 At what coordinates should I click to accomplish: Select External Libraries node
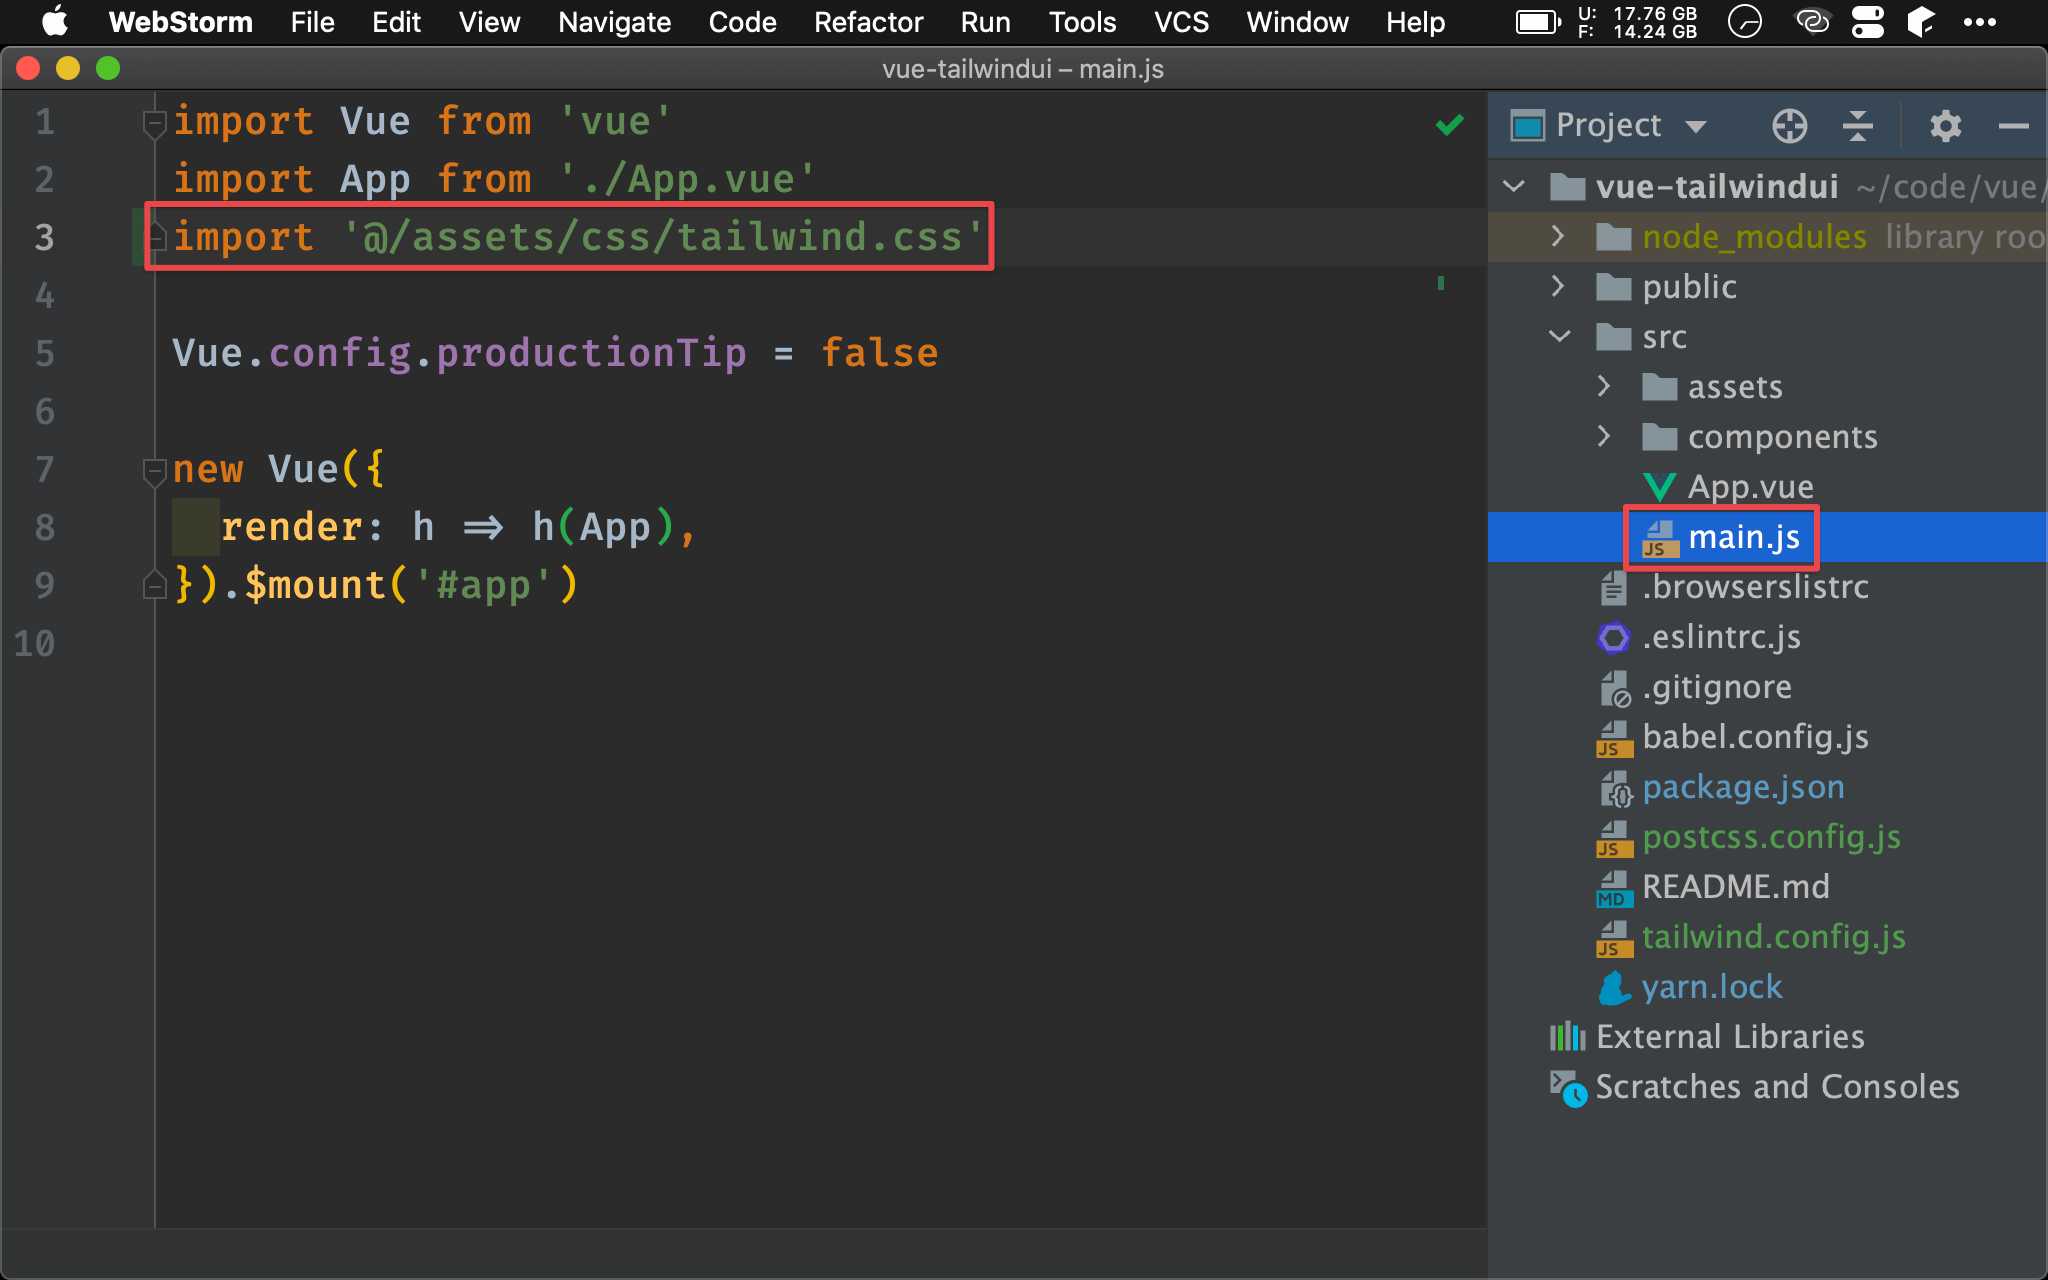1729,1037
